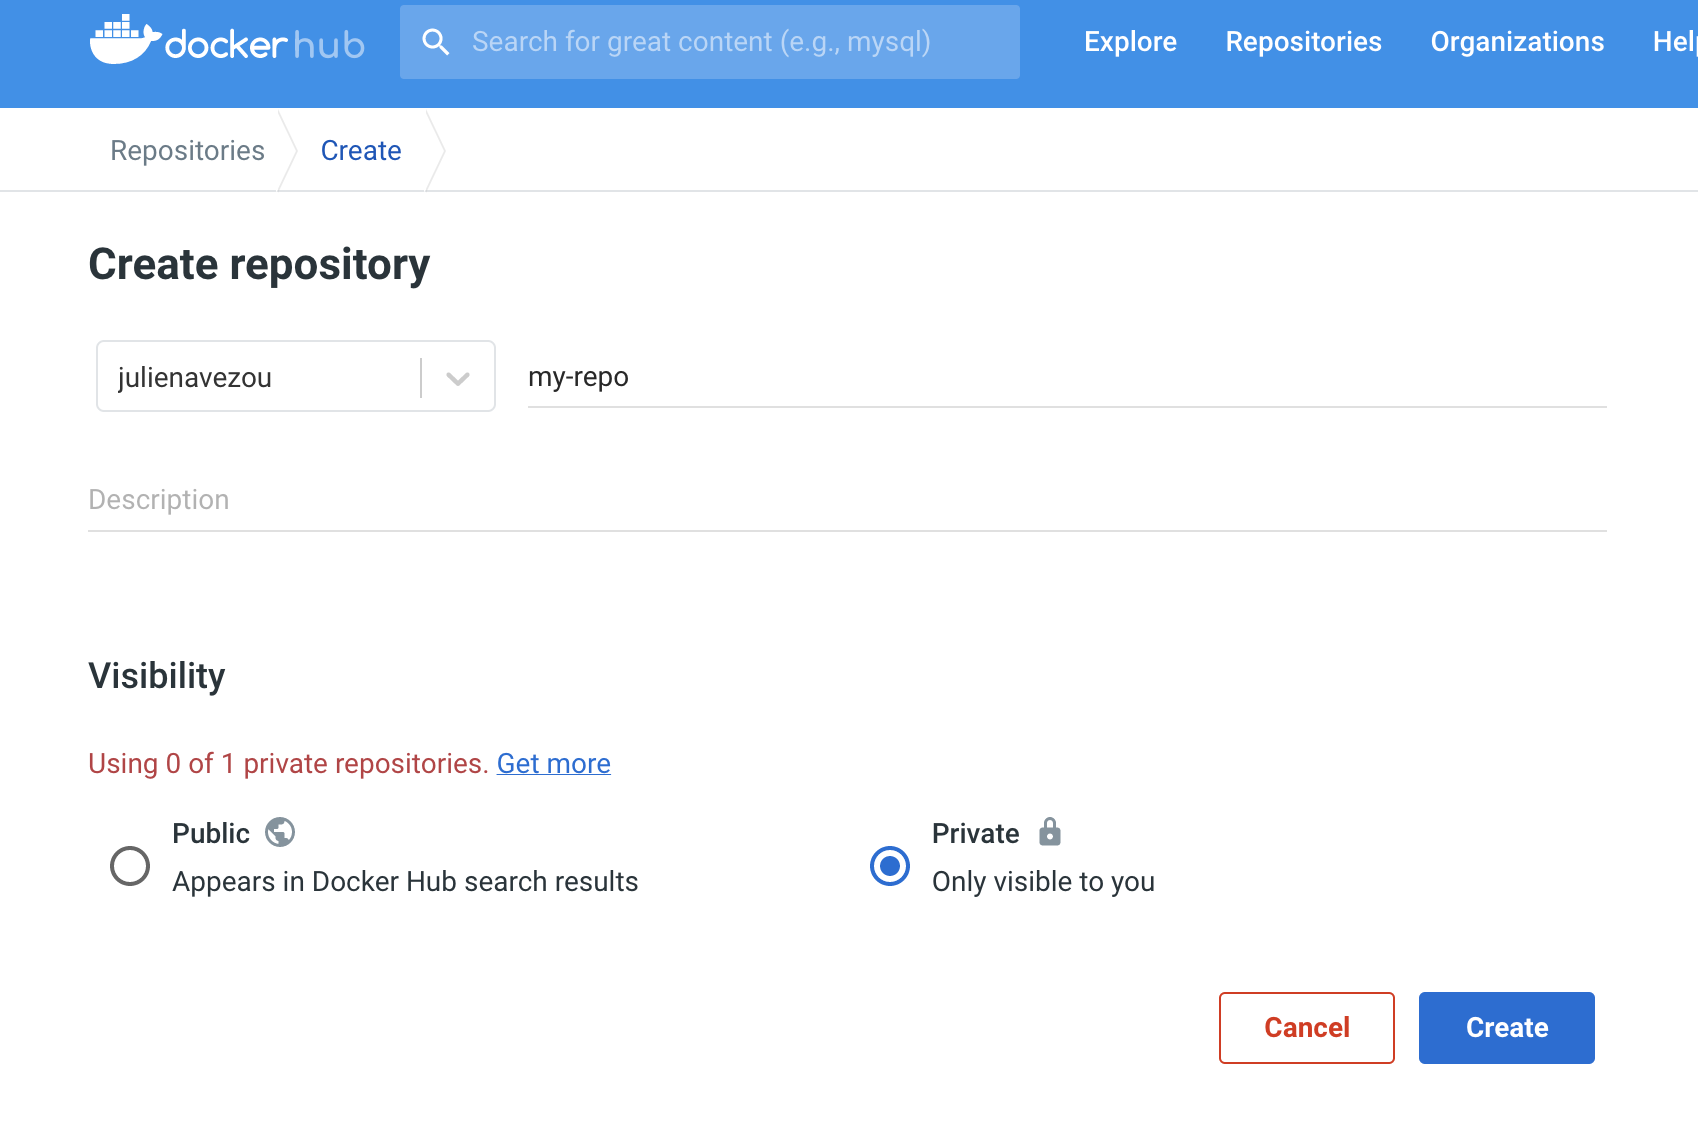This screenshot has width=1698, height=1146.
Task: Select the Private visibility radio button
Action: click(889, 866)
